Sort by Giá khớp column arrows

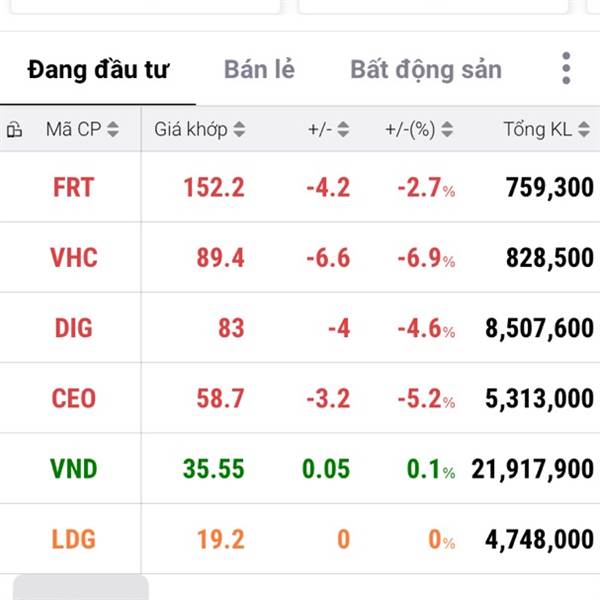(x=239, y=129)
